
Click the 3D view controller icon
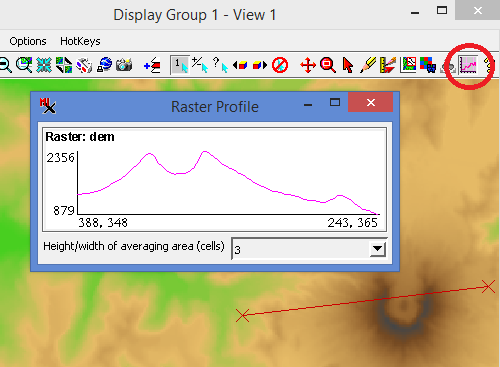point(84,65)
